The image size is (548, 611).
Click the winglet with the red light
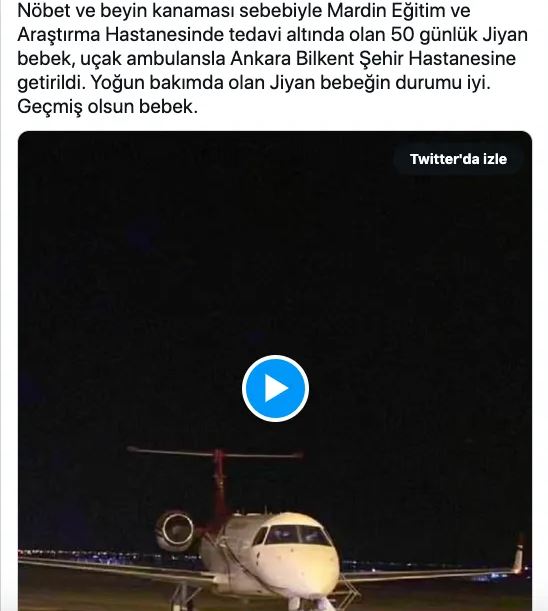pos(519,555)
